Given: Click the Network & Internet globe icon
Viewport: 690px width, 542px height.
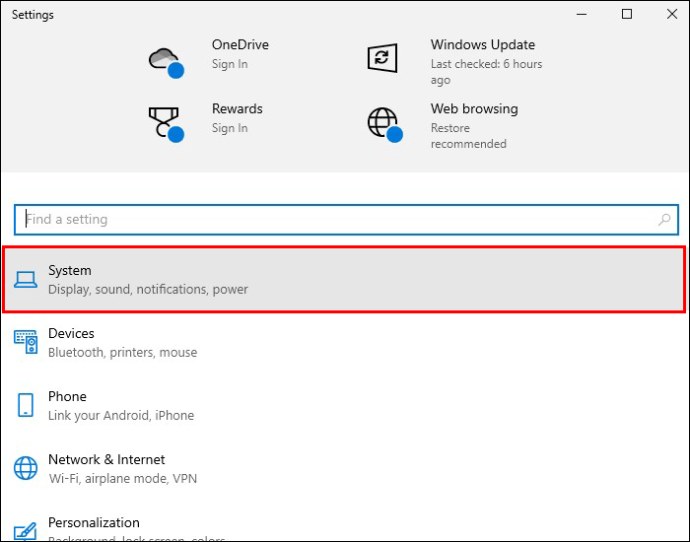Looking at the screenshot, I should pyautogui.click(x=26, y=468).
